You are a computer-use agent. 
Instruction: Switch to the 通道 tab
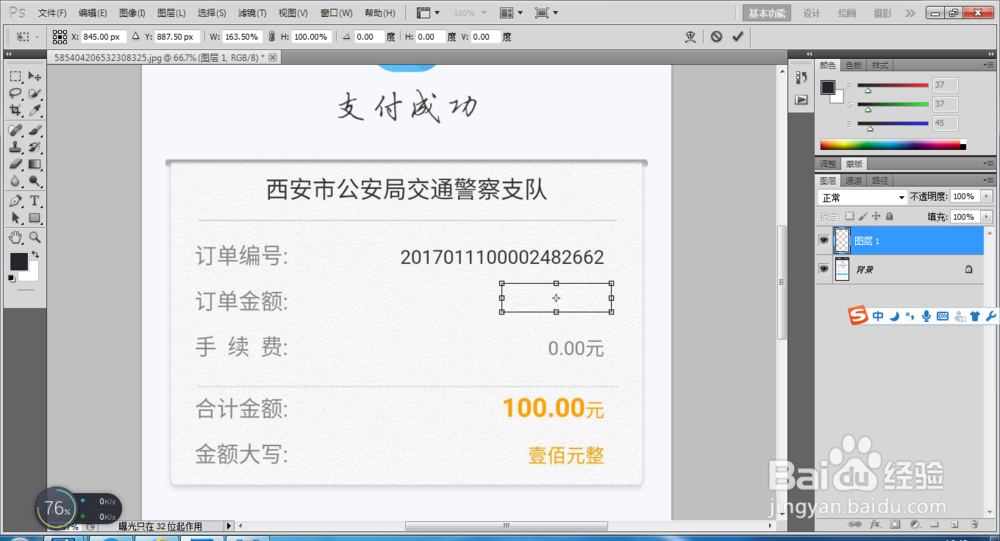click(854, 181)
